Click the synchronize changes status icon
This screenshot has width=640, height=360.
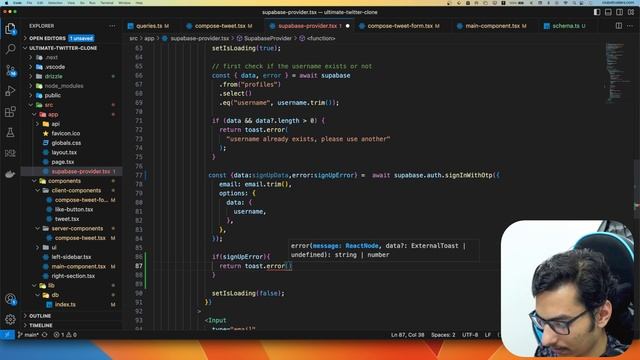point(44,335)
